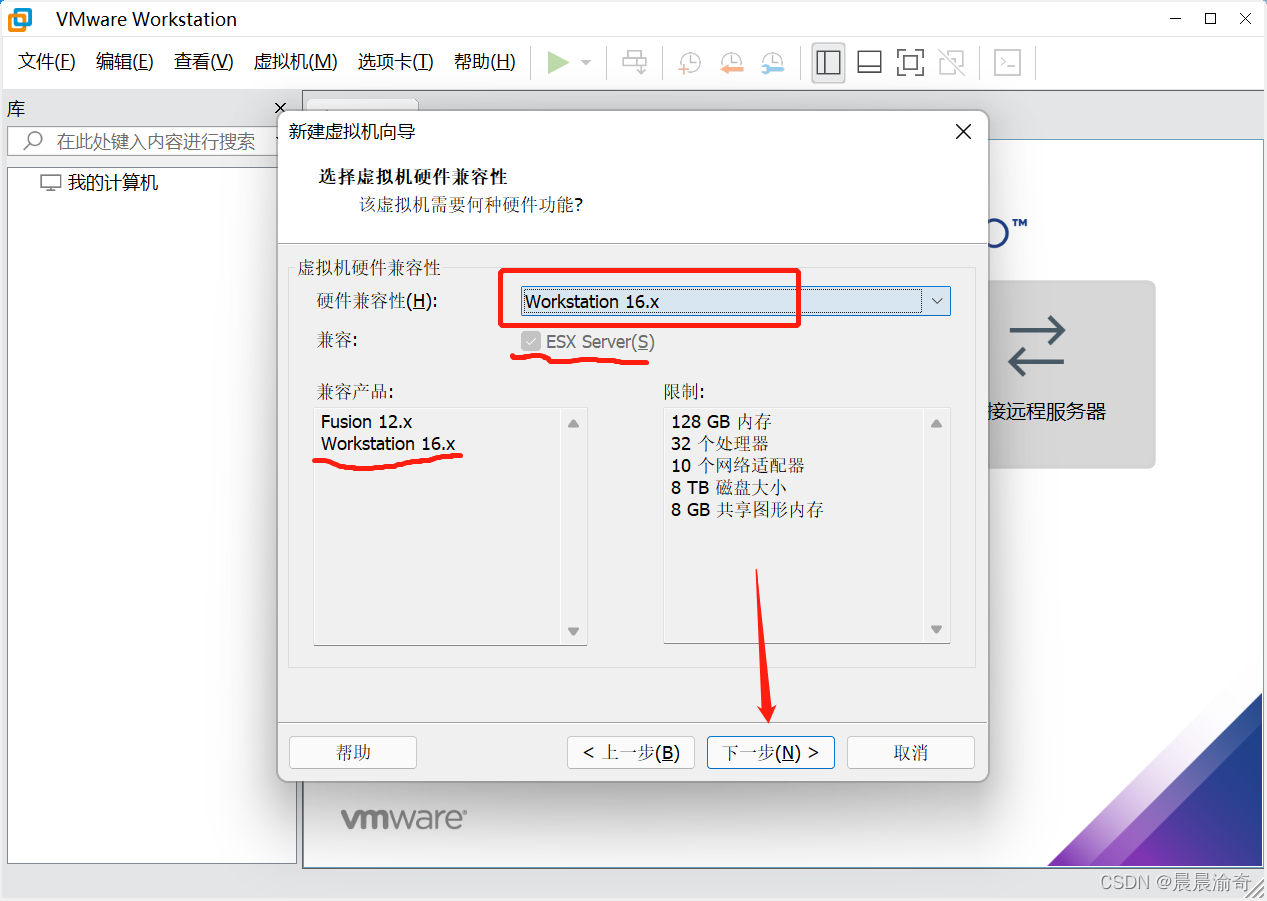Click the compatible products list scroll-down arrow
The width and height of the screenshot is (1267, 901).
pos(573,631)
